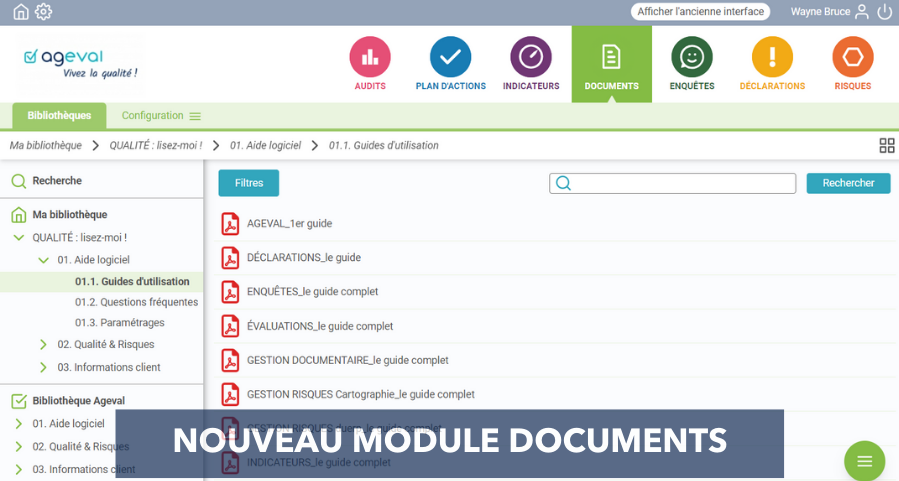Screen dimensions: 899x481
Task: Open ÉVALUATIONS_le guide complet document
Action: click(x=320, y=326)
